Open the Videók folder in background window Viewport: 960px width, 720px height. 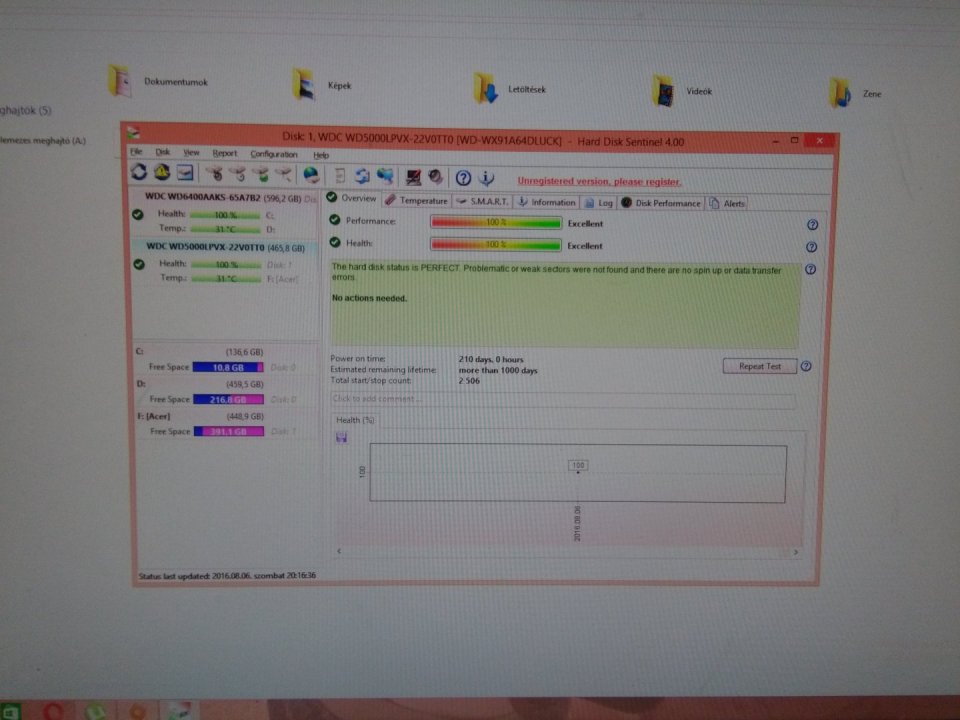tap(683, 91)
